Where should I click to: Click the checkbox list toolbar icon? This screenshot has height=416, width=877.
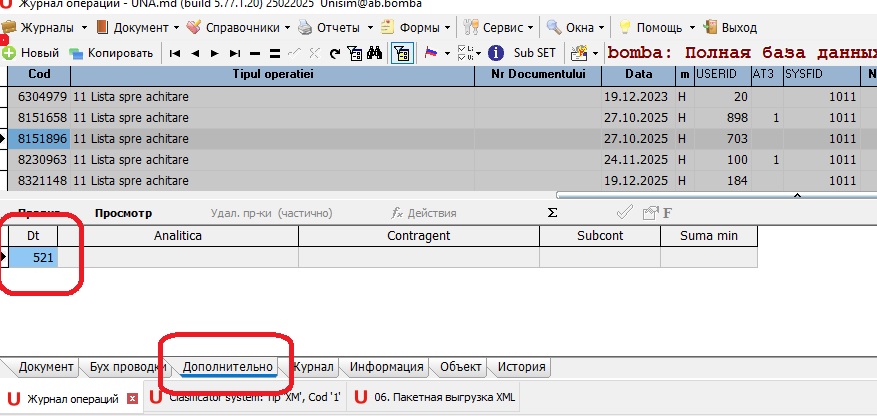click(465, 53)
